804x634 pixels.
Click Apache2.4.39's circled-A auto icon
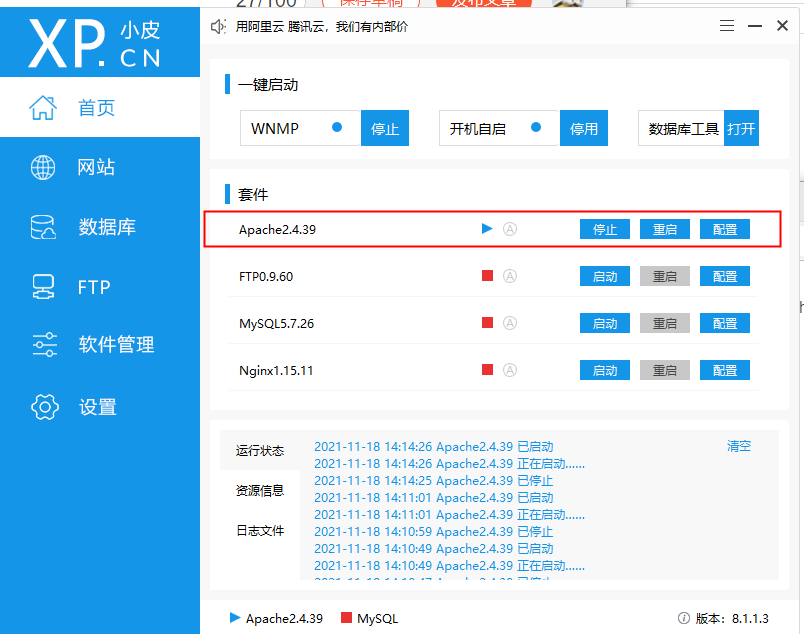510,228
